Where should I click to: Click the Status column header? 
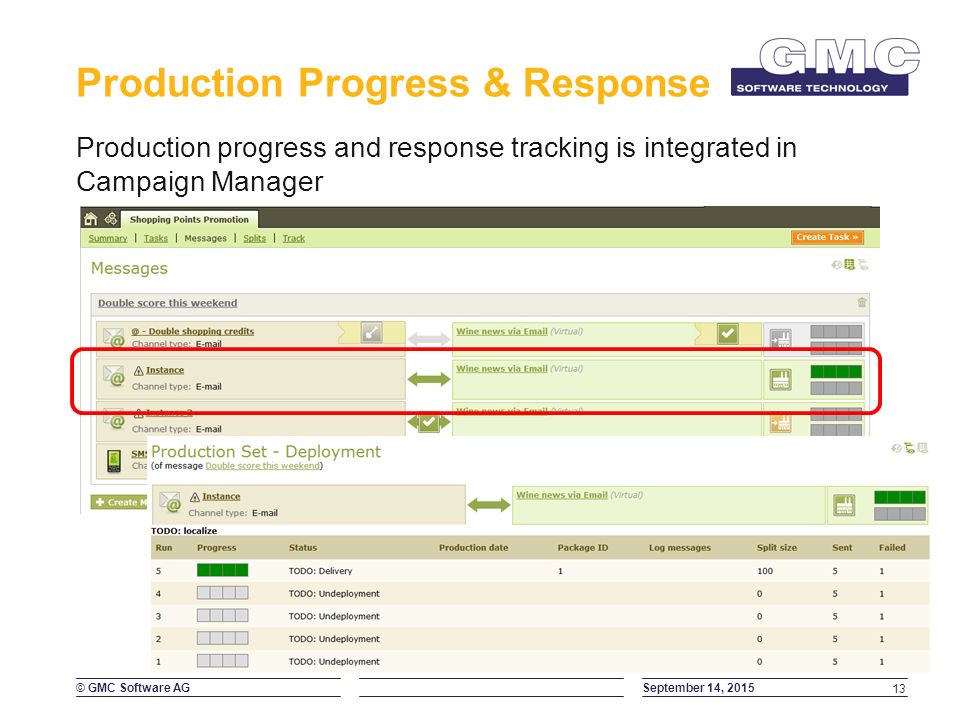pos(303,548)
